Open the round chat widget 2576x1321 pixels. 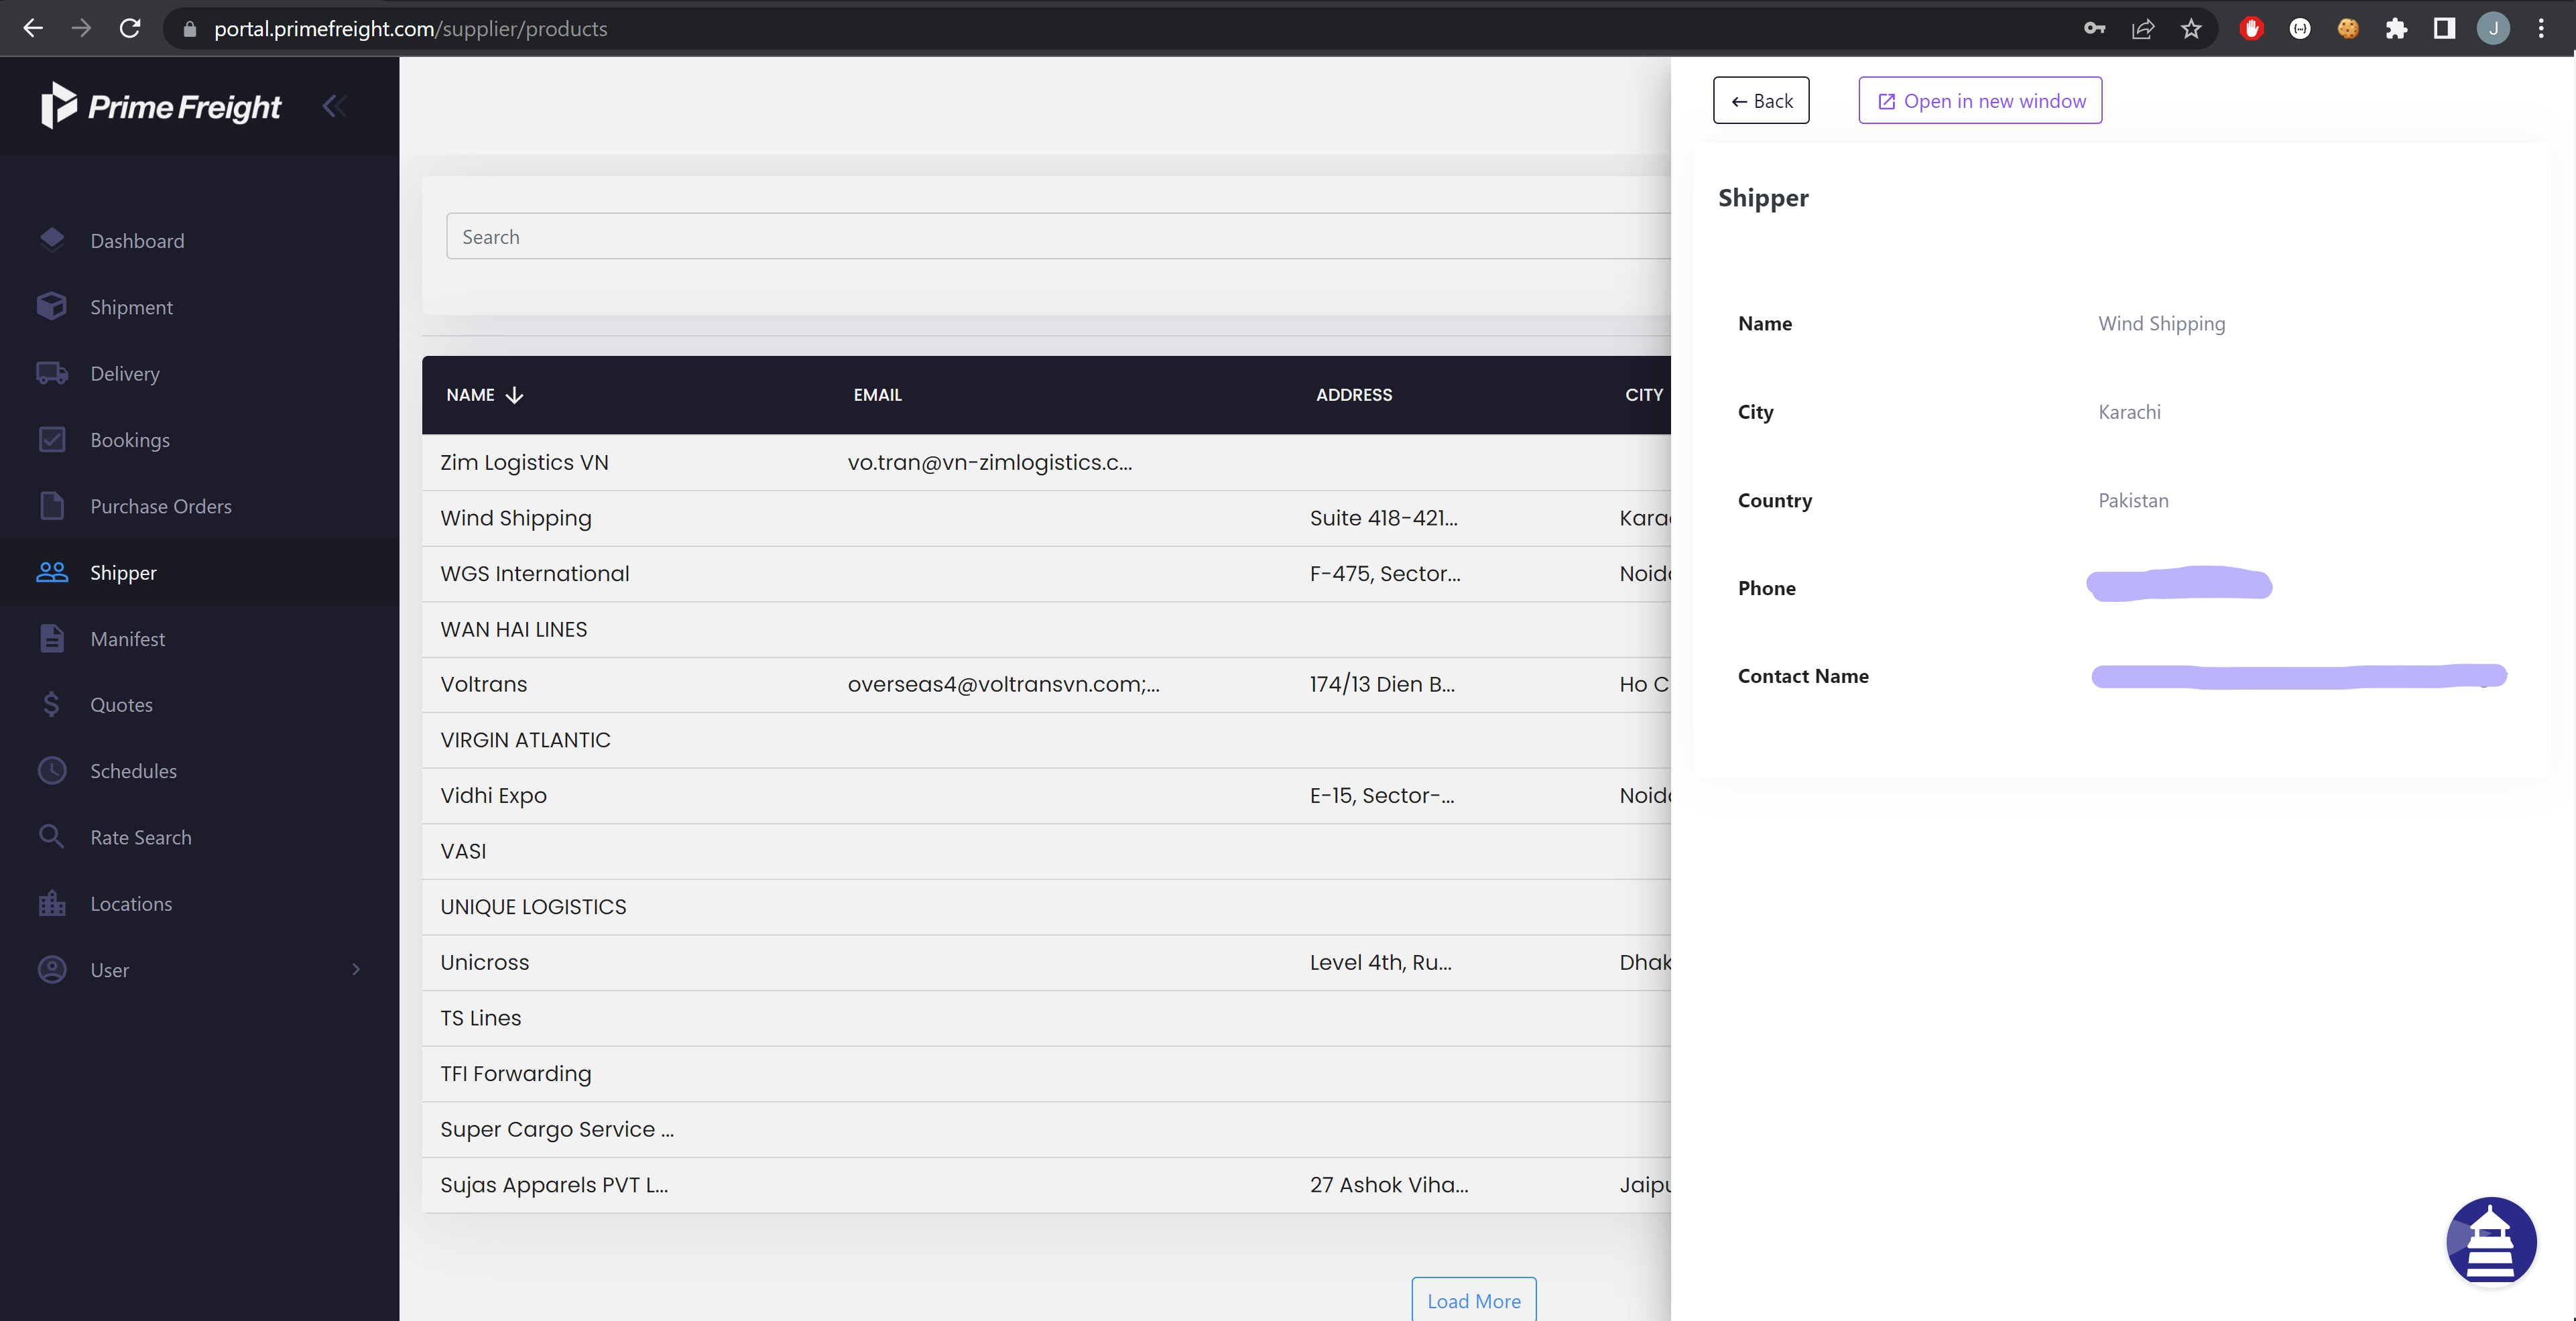coord(2491,1241)
